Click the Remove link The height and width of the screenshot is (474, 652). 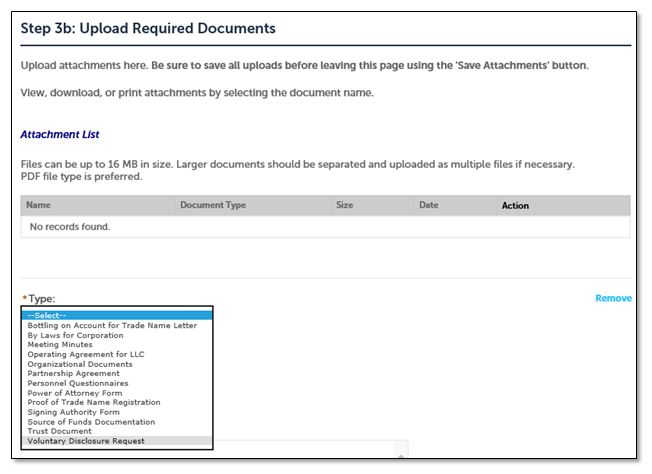pyautogui.click(x=613, y=298)
